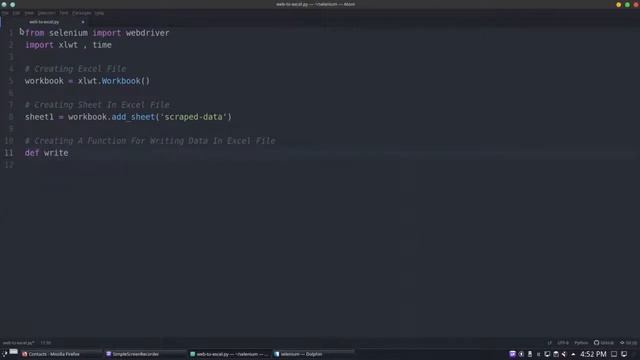Viewport: 640px width, 360px height.
Task: Click the 'import xlwt , time' line
Action: click(x=68, y=45)
